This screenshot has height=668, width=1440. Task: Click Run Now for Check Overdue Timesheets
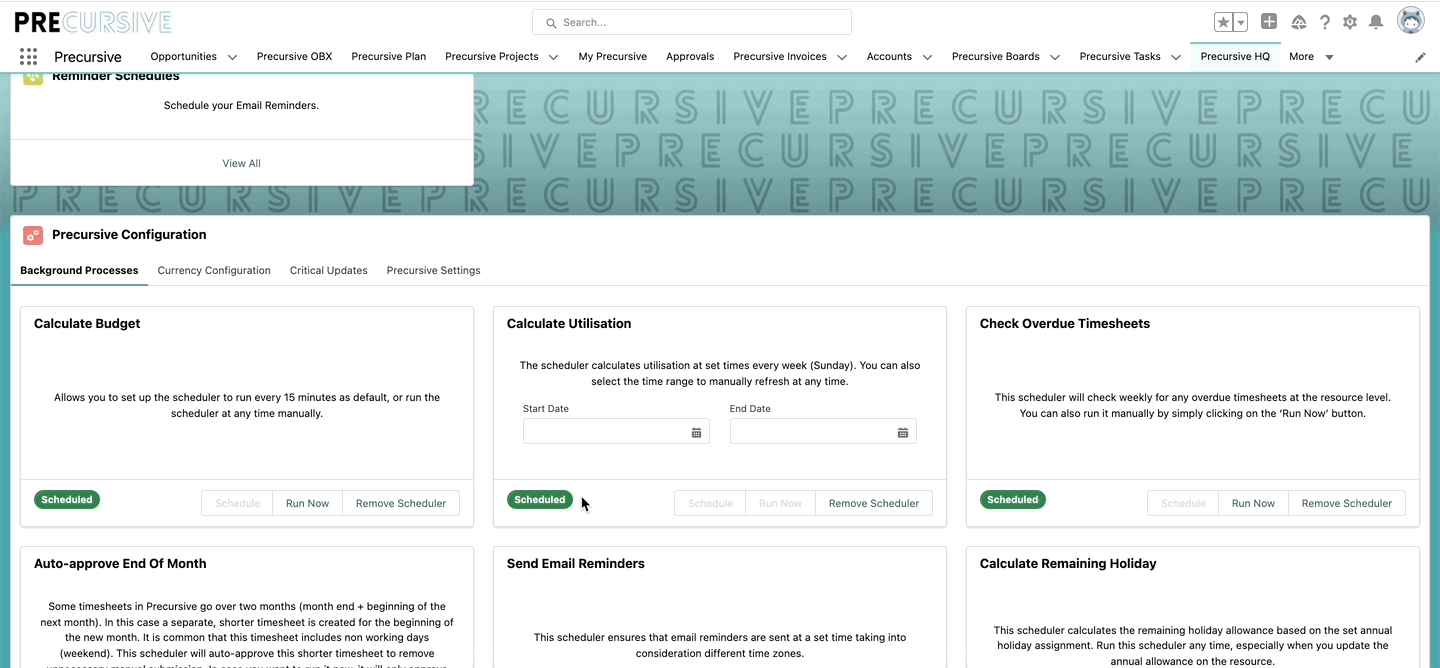pos(1253,503)
